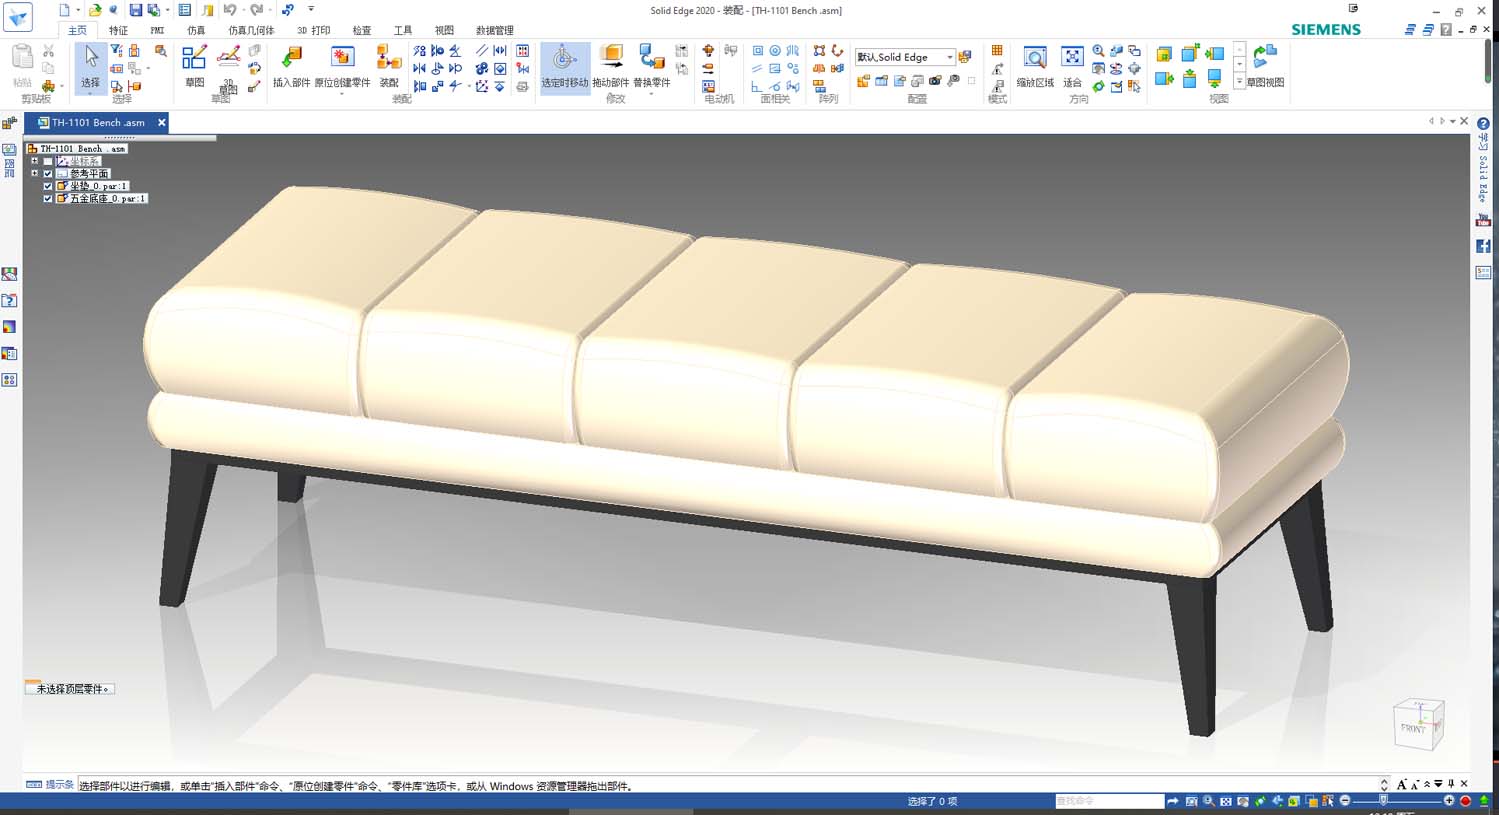
Task: Open the 数据管理 ribbon tab
Action: click(494, 30)
